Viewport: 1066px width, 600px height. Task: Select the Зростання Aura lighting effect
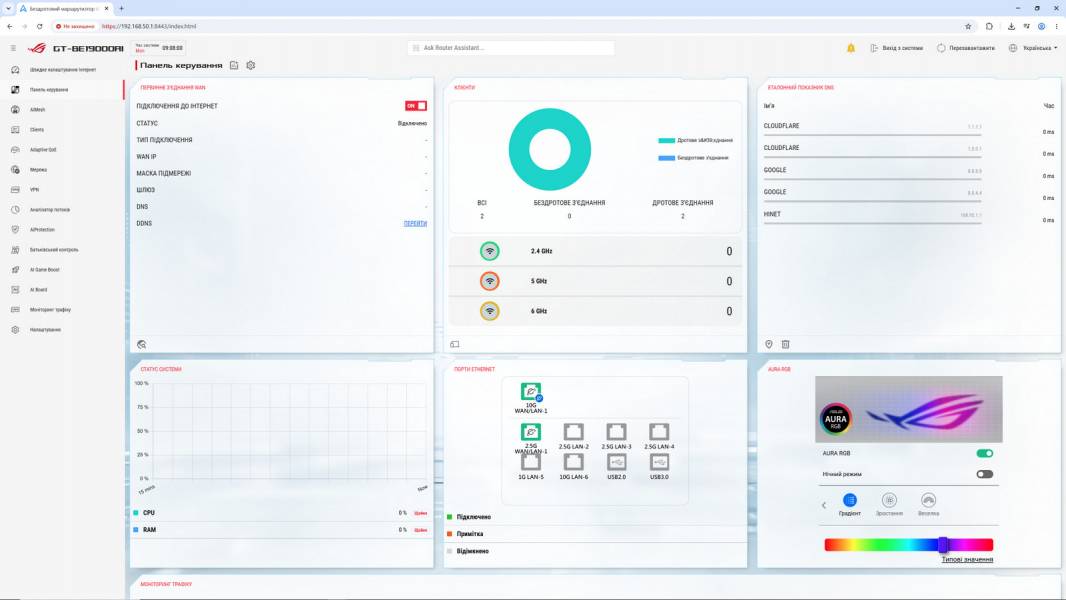pos(889,504)
